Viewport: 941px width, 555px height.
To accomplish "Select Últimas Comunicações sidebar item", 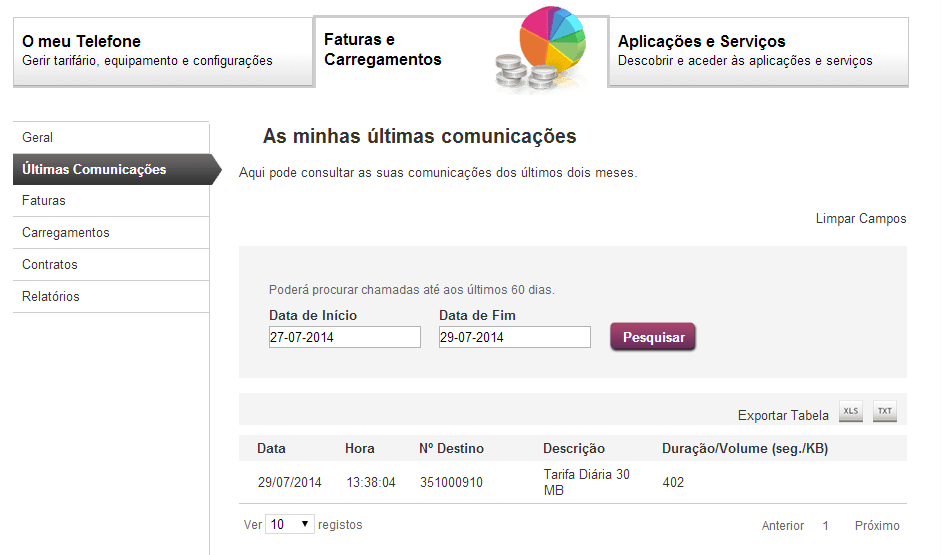I will 94,169.
